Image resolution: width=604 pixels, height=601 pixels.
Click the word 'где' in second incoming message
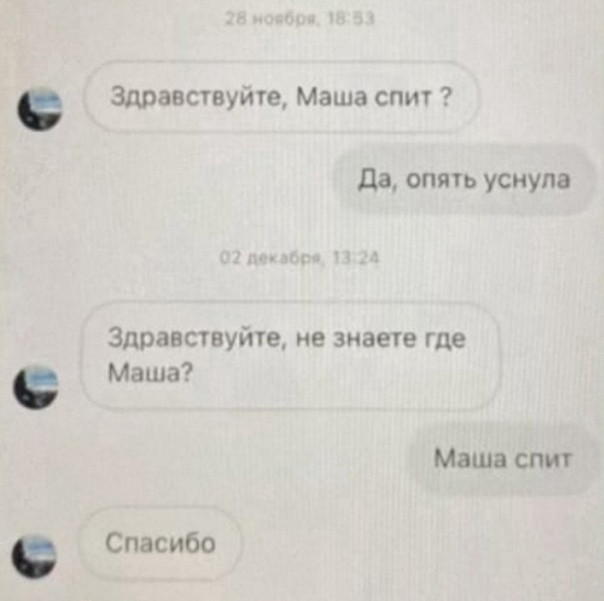(445, 340)
